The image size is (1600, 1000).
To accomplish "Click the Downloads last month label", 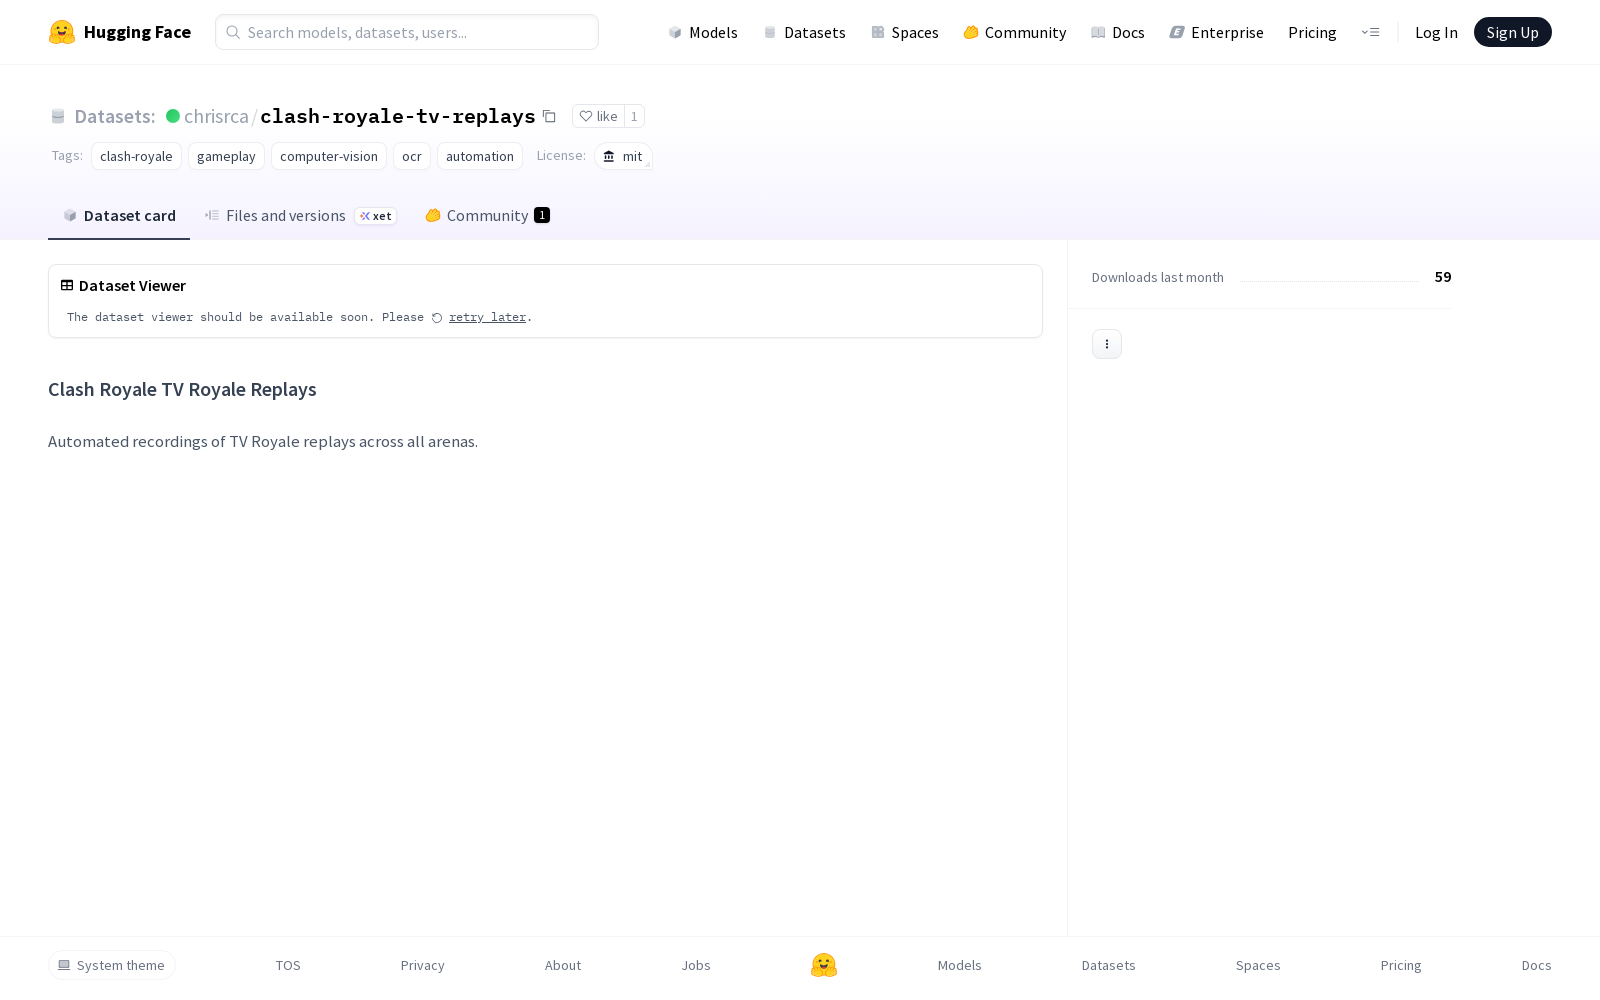I will coord(1158,277).
